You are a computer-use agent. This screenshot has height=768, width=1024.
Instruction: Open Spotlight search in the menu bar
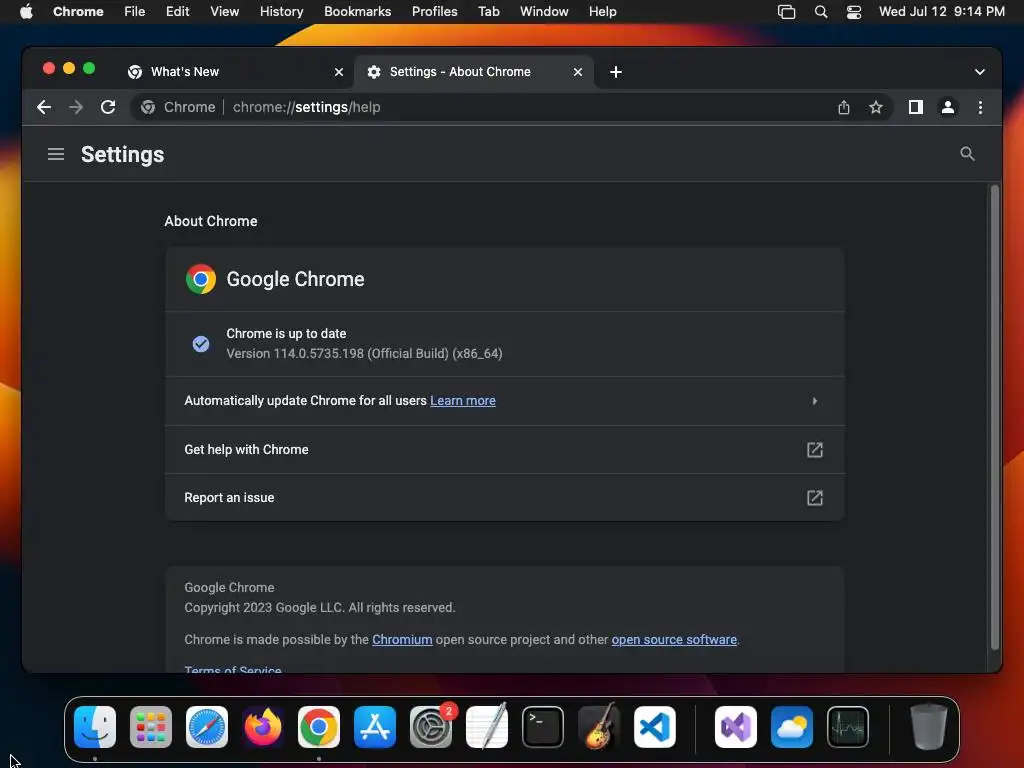pos(821,12)
